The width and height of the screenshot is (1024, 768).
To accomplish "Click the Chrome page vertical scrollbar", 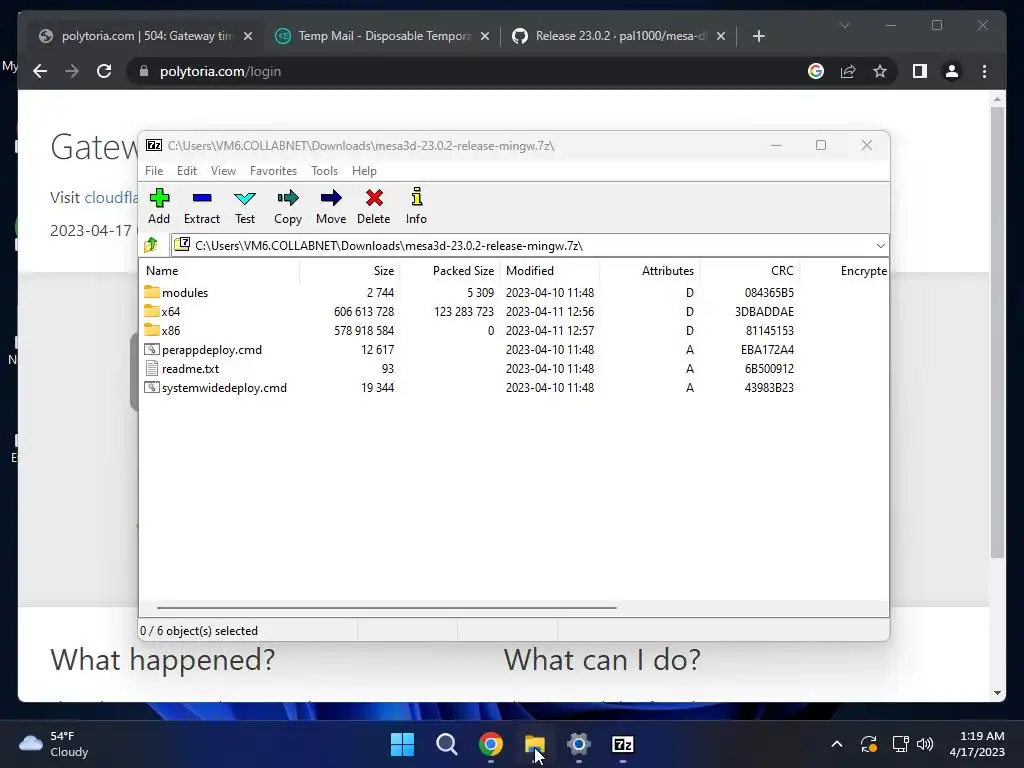I will coord(997,333).
